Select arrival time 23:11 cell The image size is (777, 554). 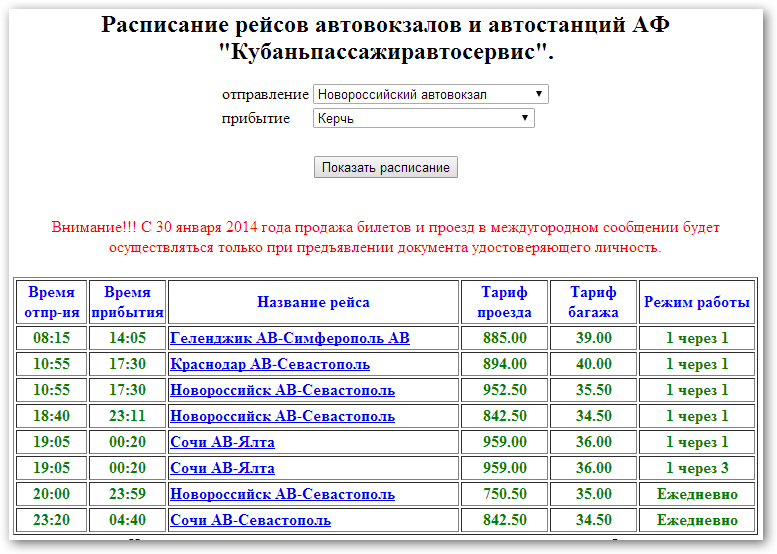pyautogui.click(x=127, y=416)
